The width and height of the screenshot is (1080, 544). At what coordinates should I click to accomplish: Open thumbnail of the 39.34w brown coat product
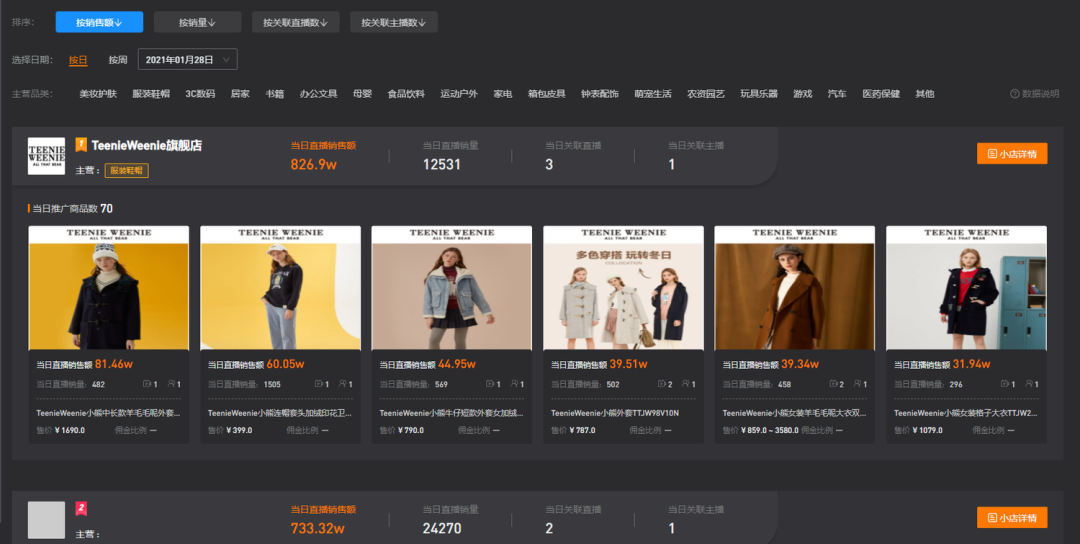click(x=795, y=288)
